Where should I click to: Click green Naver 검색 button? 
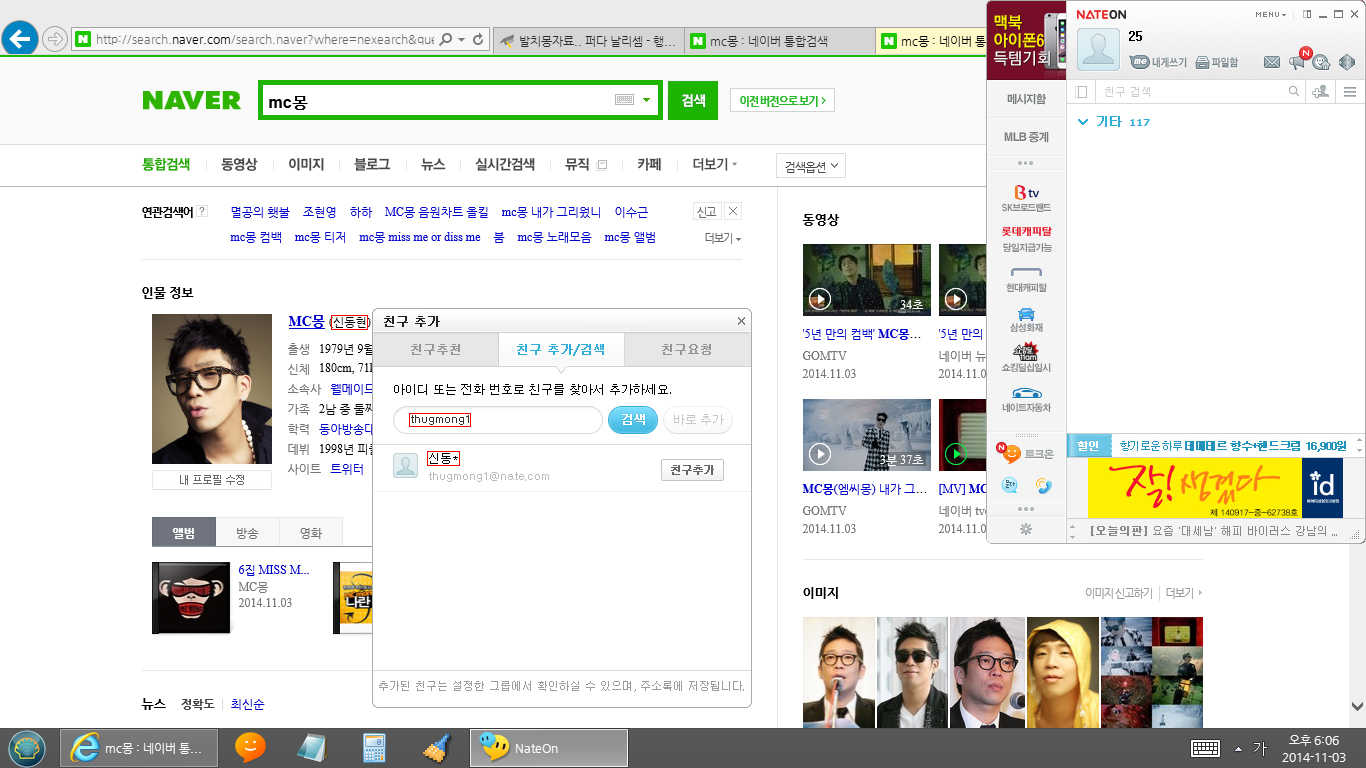pyautogui.click(x=693, y=100)
